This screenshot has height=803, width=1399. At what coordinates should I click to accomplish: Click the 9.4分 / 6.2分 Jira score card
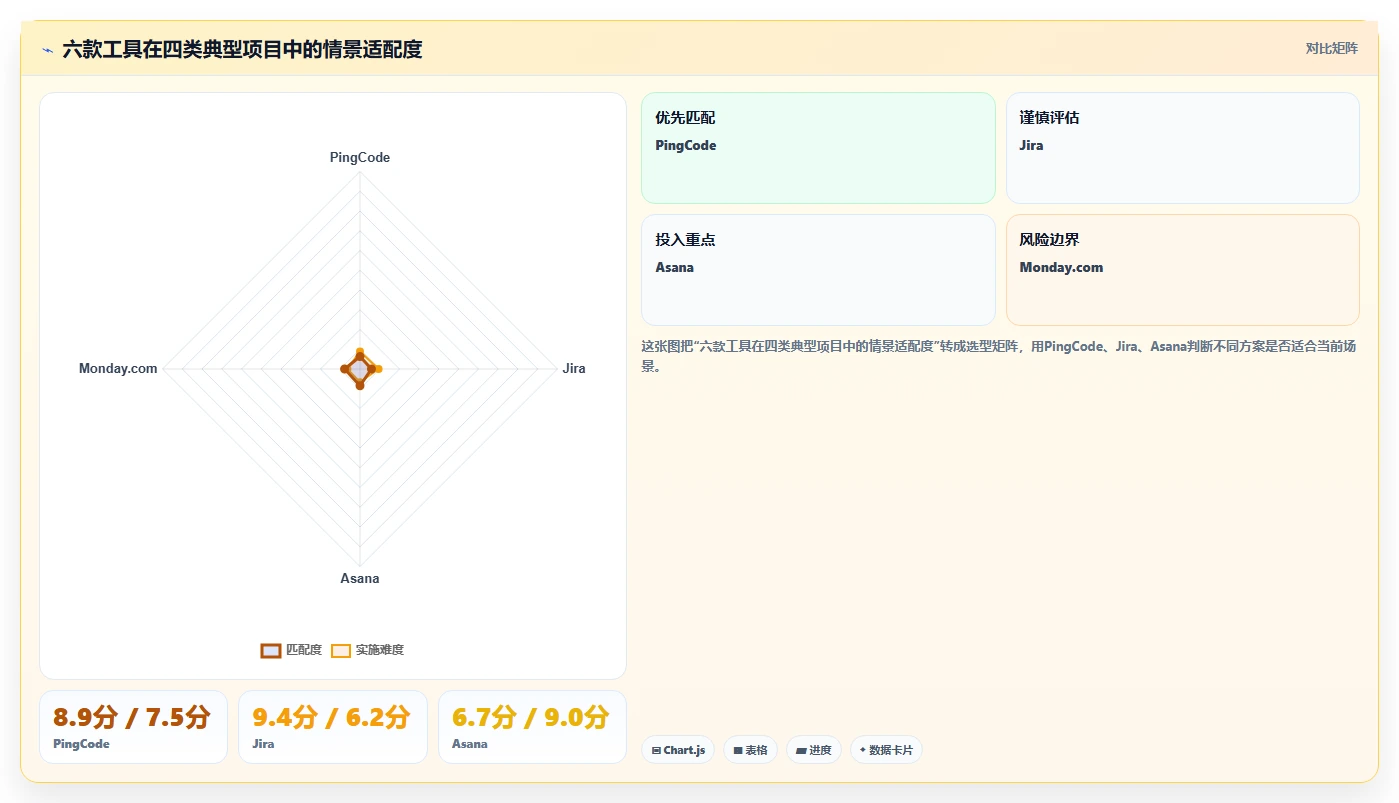(333, 727)
